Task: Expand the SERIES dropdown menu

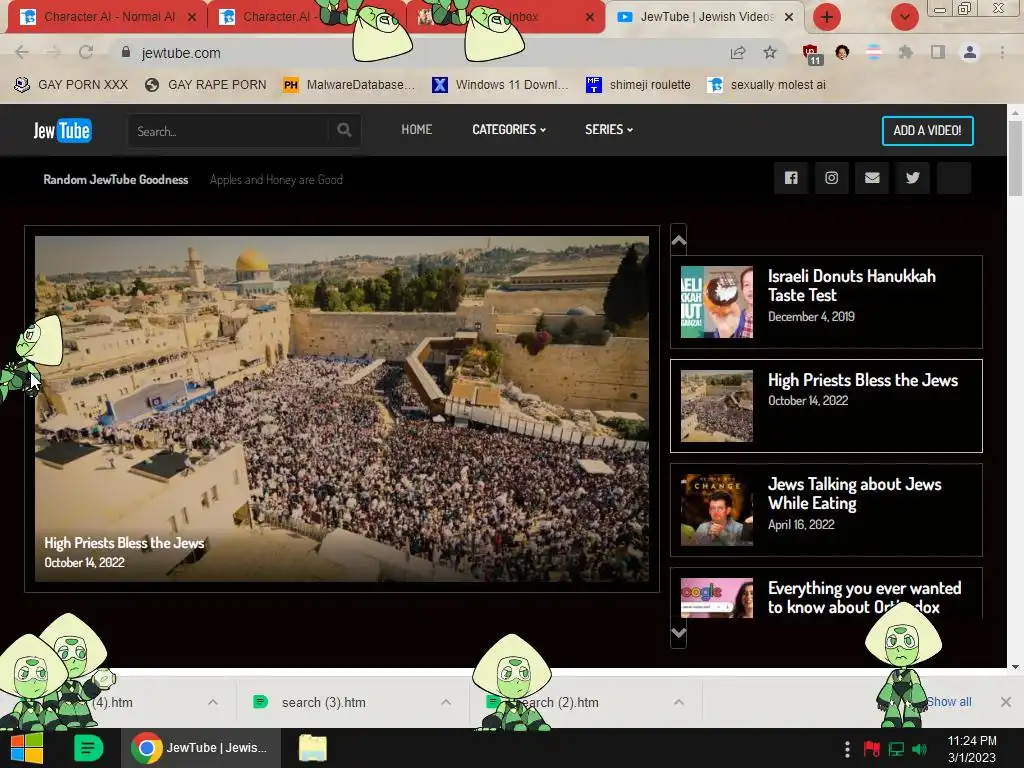Action: click(x=609, y=129)
